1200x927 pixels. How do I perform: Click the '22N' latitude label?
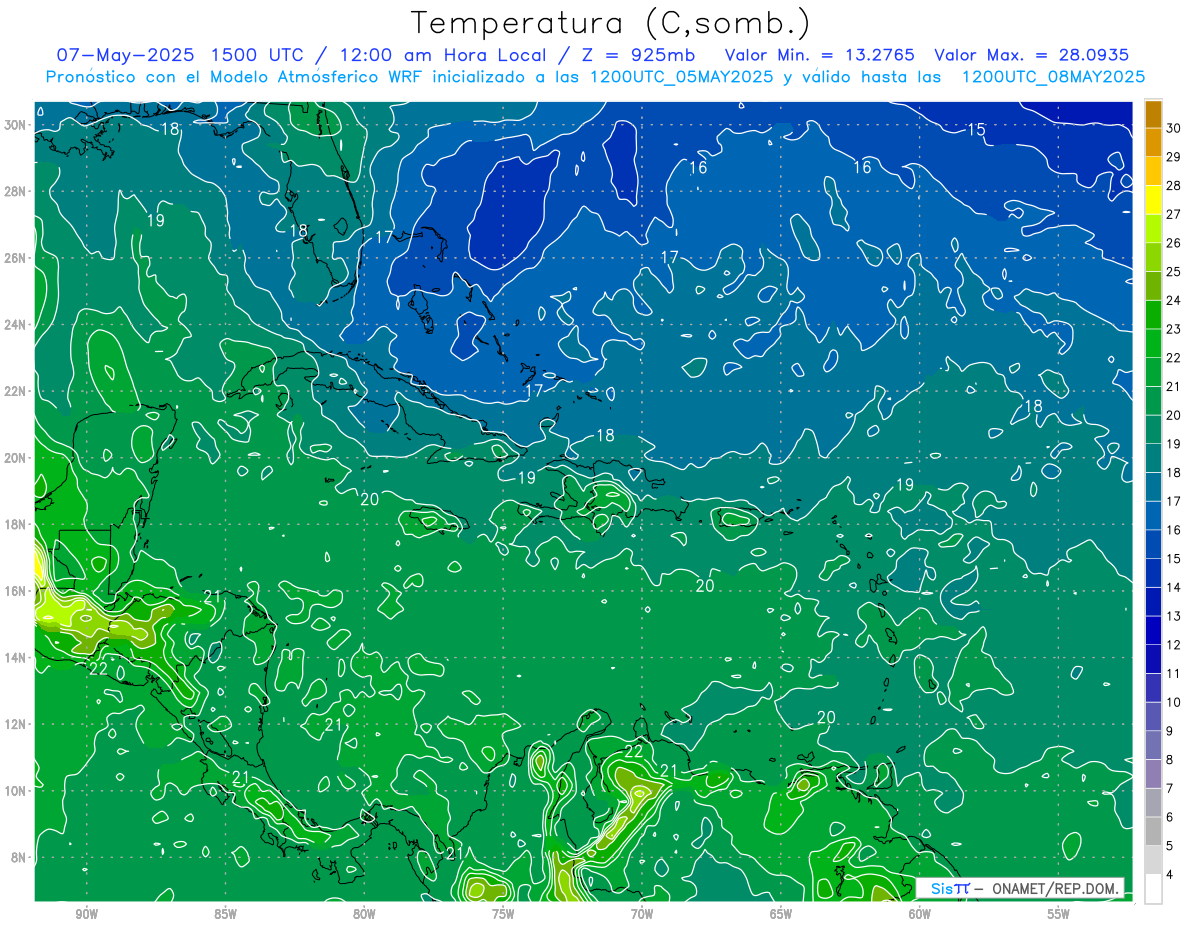pyautogui.click(x=14, y=391)
